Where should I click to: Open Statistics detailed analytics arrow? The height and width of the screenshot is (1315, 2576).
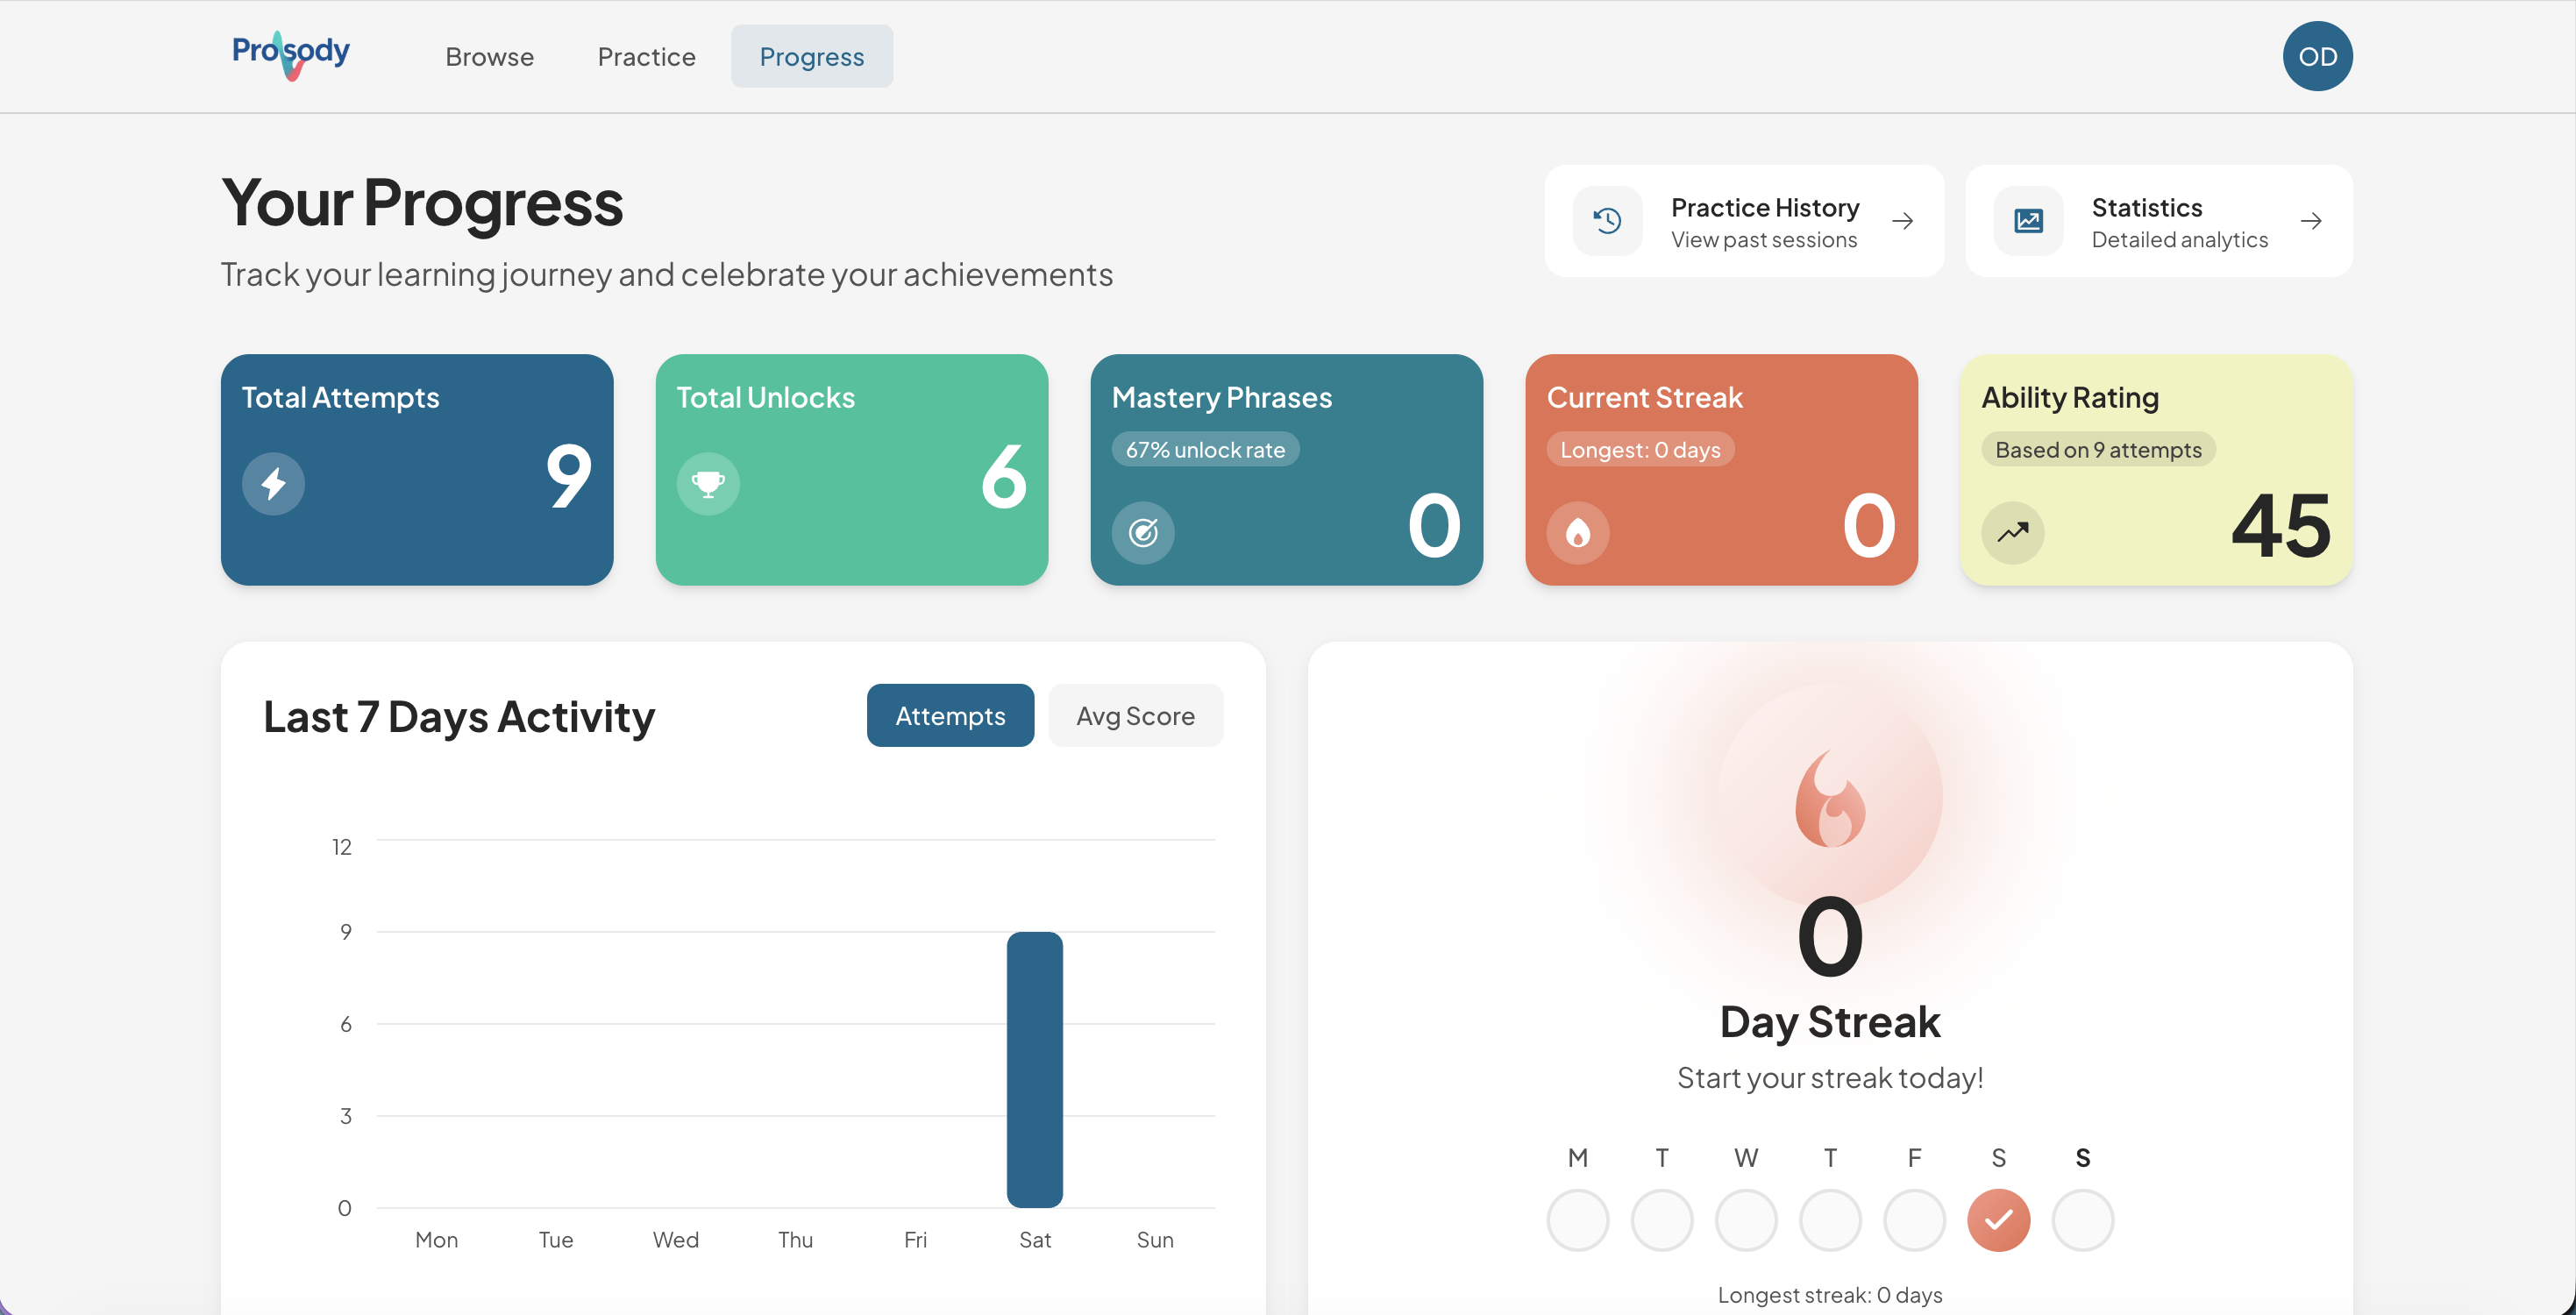click(2311, 221)
